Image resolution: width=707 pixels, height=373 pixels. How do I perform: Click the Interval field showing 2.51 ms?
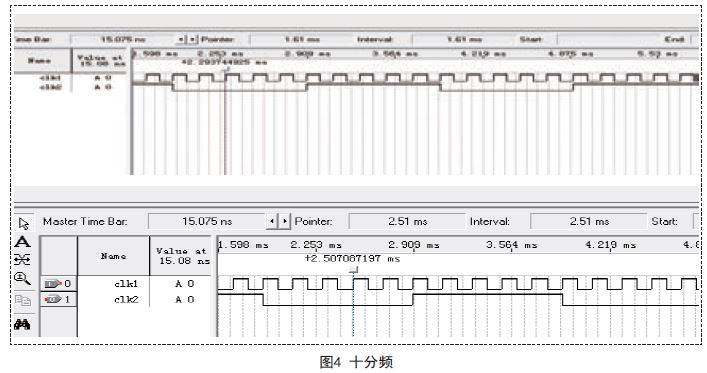pos(588,221)
